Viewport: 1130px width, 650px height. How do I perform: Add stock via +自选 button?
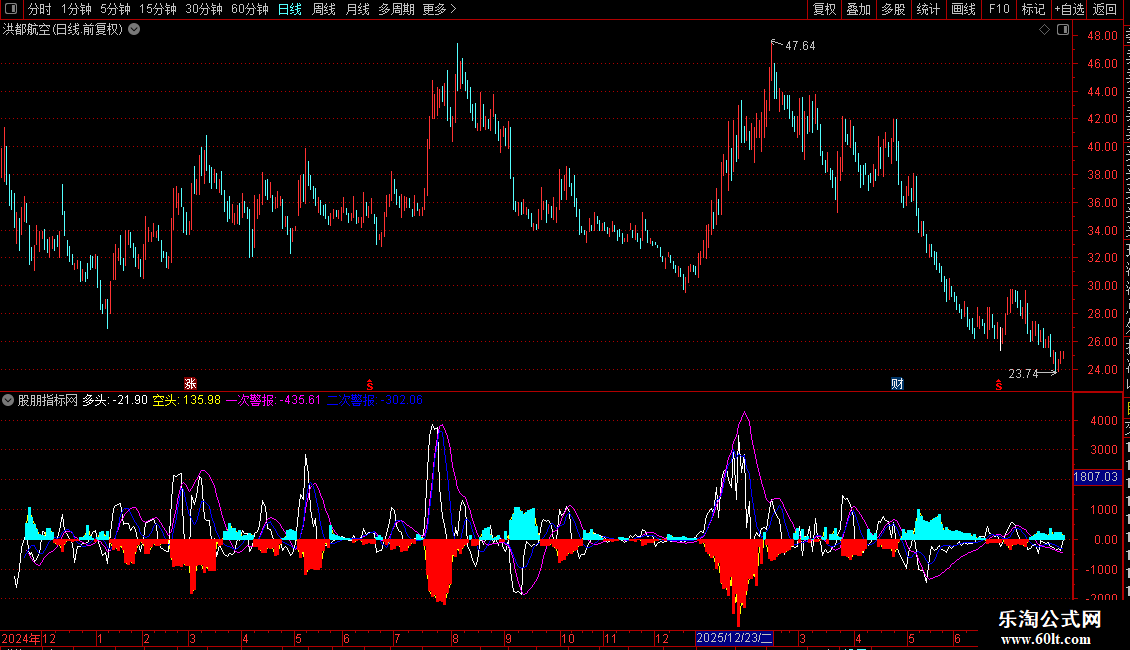point(1069,9)
